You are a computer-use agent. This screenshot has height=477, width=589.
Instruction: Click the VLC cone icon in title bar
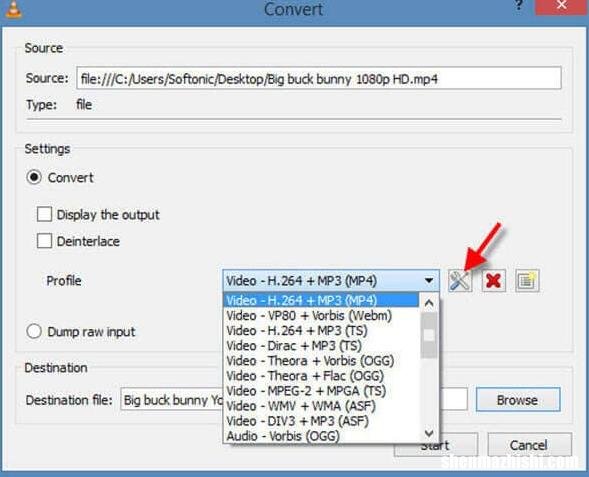pos(14,8)
